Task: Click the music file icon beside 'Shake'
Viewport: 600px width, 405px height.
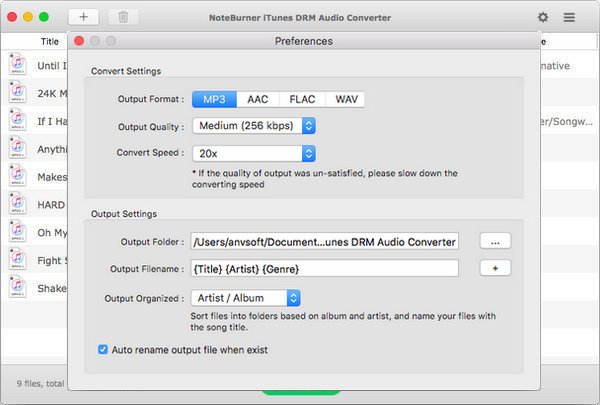Action: [x=18, y=287]
